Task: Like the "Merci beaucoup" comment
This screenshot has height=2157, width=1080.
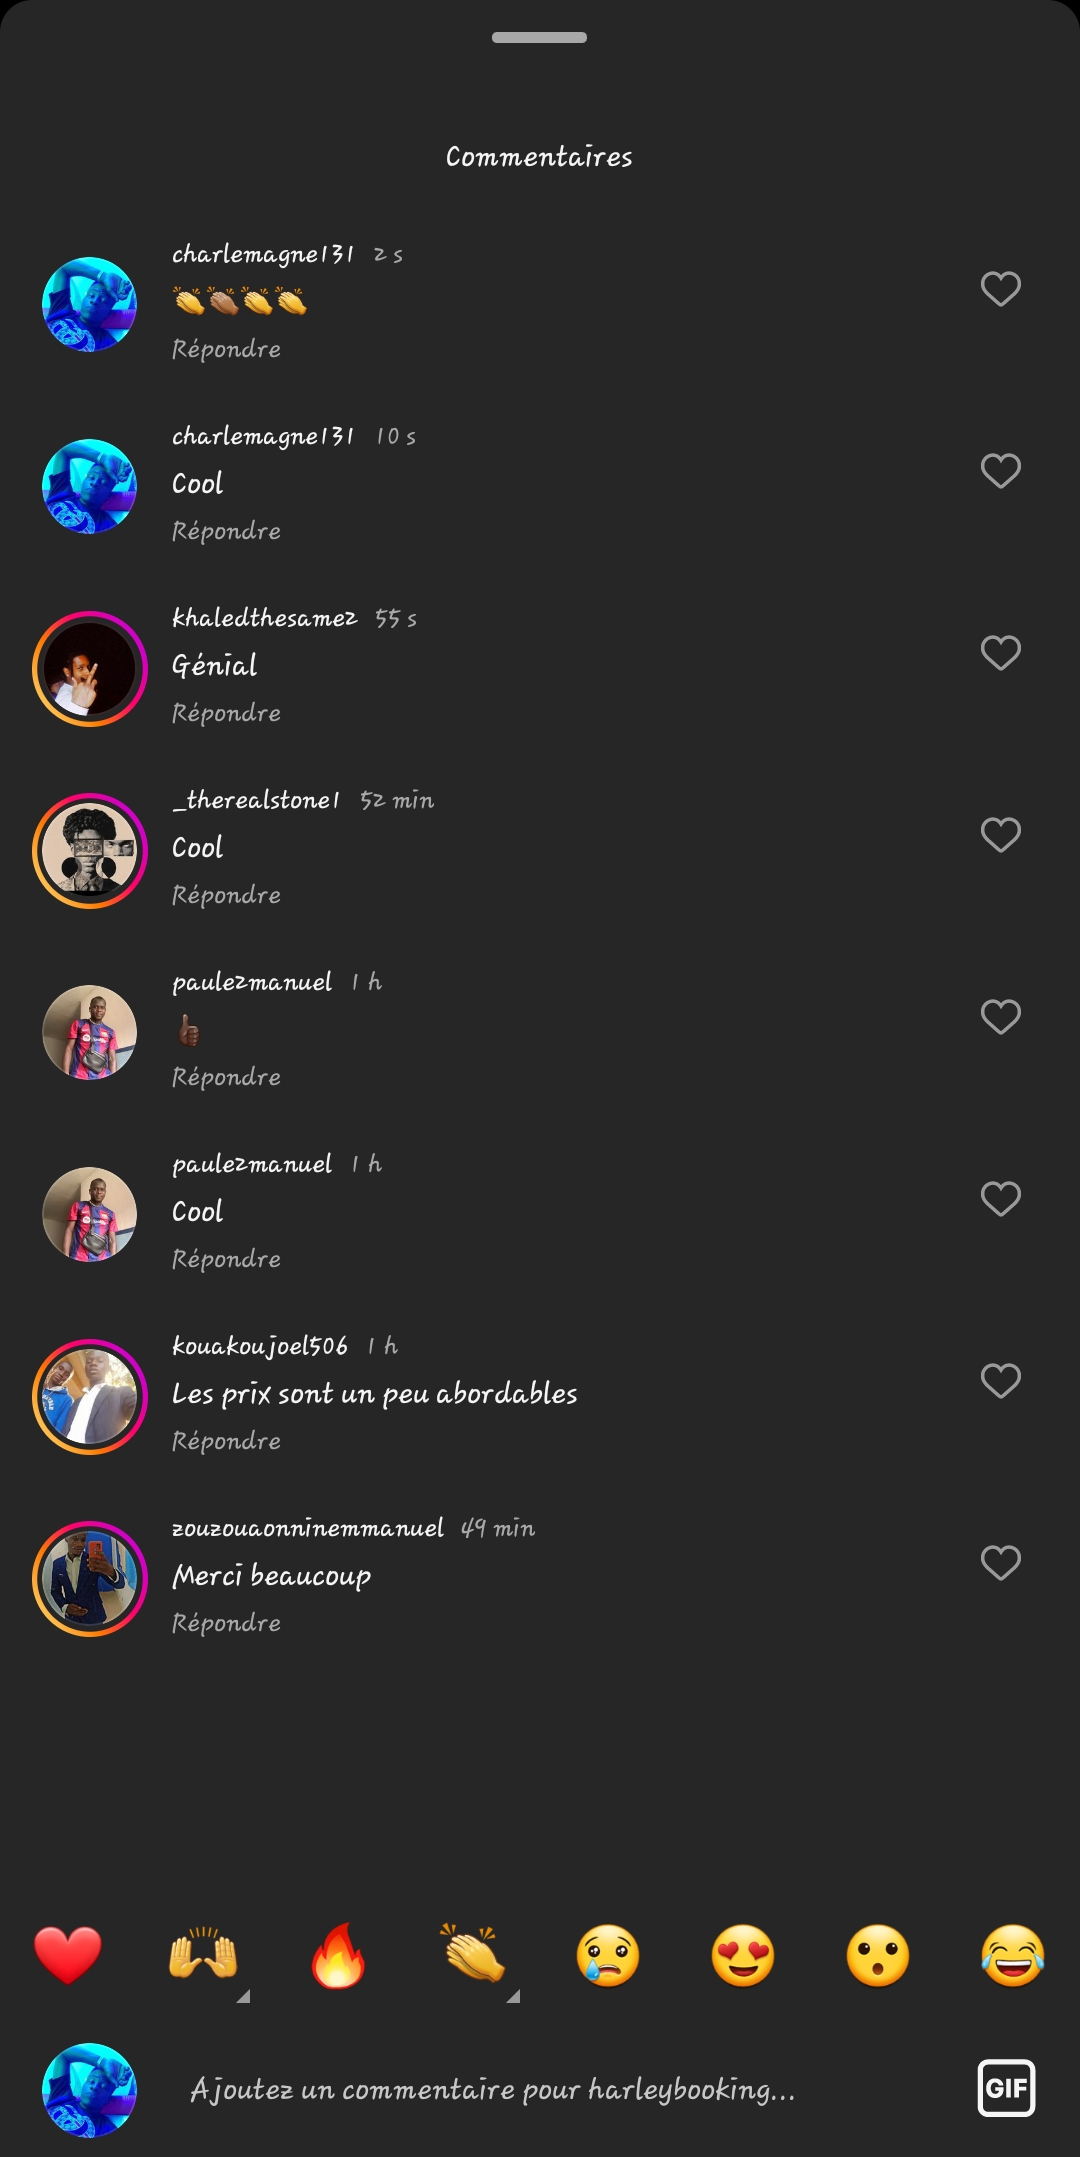Action: pyautogui.click(x=1000, y=1563)
